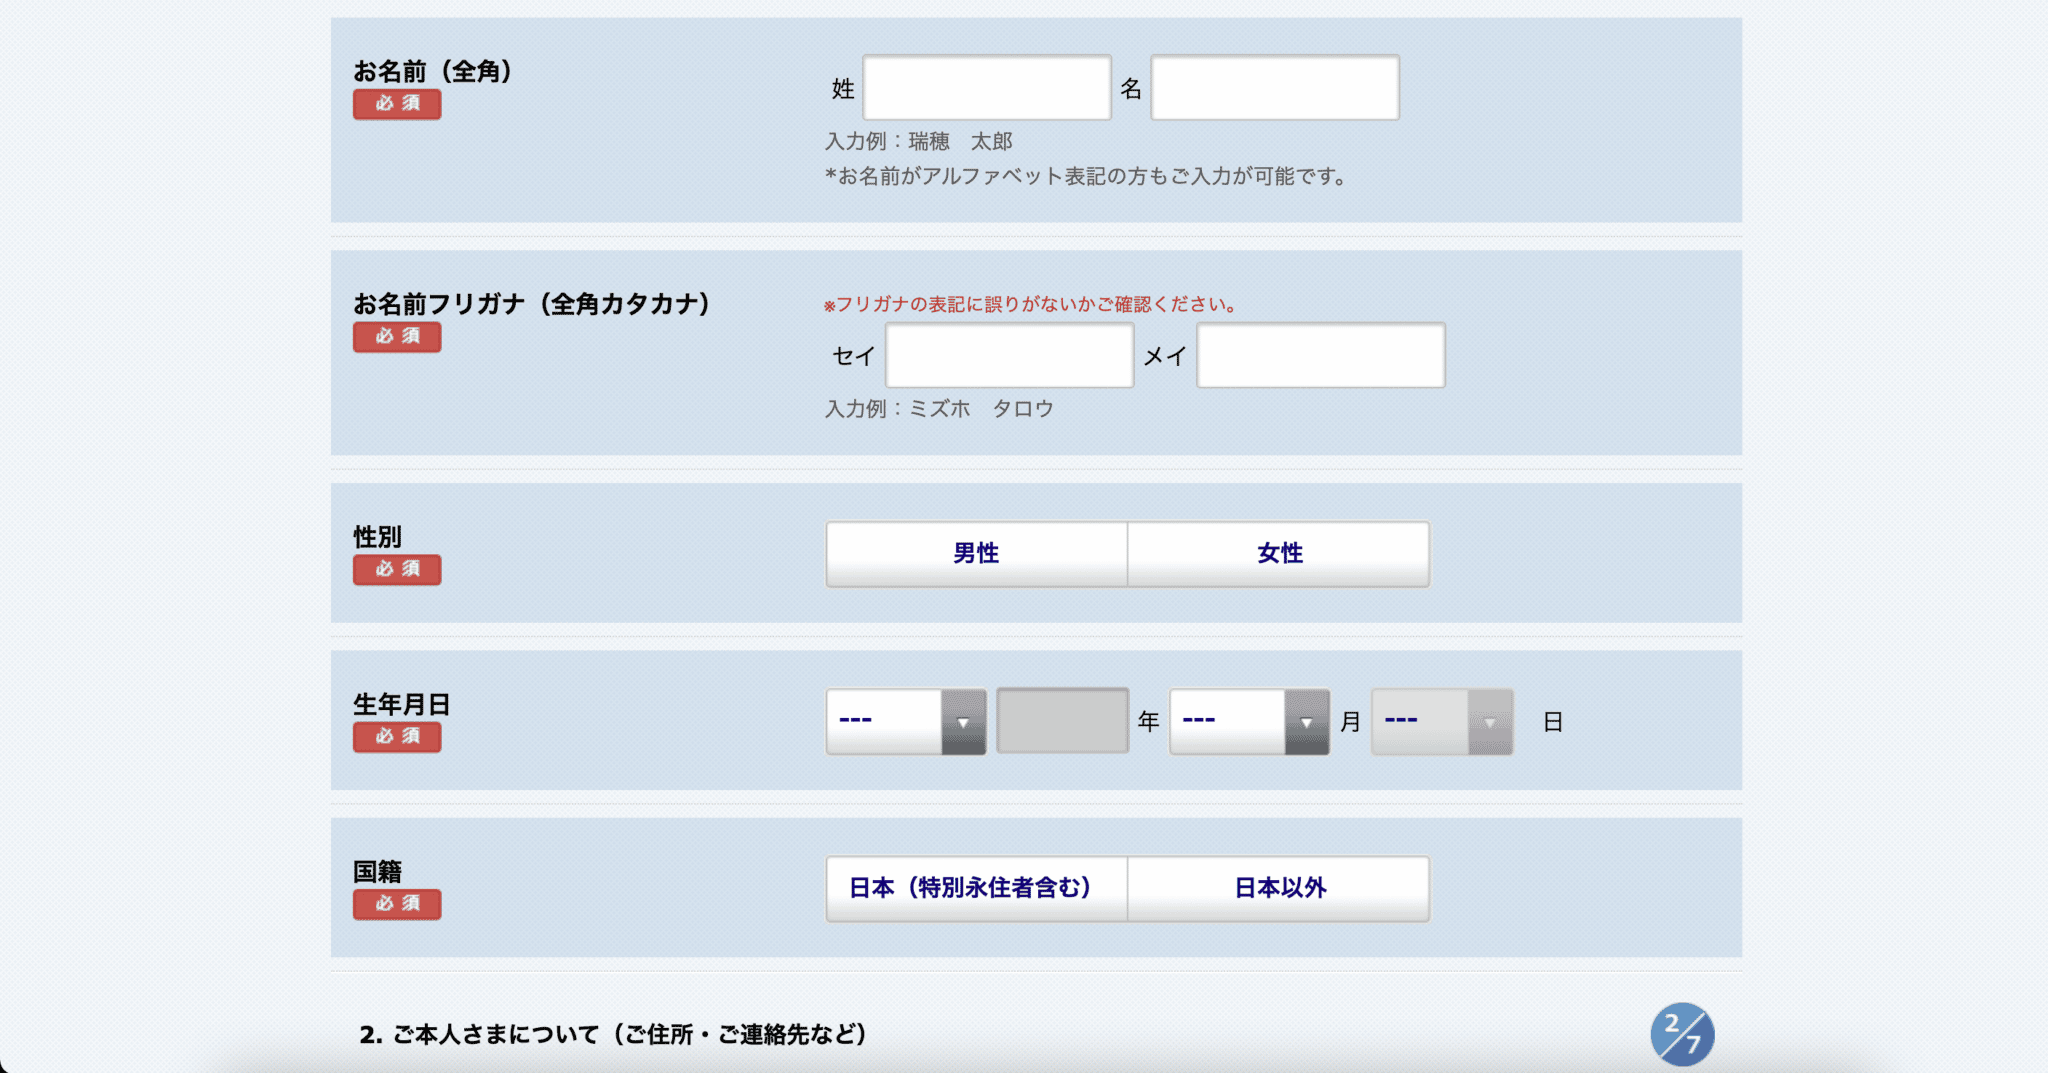Click the 入力例：ミズホ タロウ hint text
Viewport: 2048px width, 1073px height.
(939, 409)
